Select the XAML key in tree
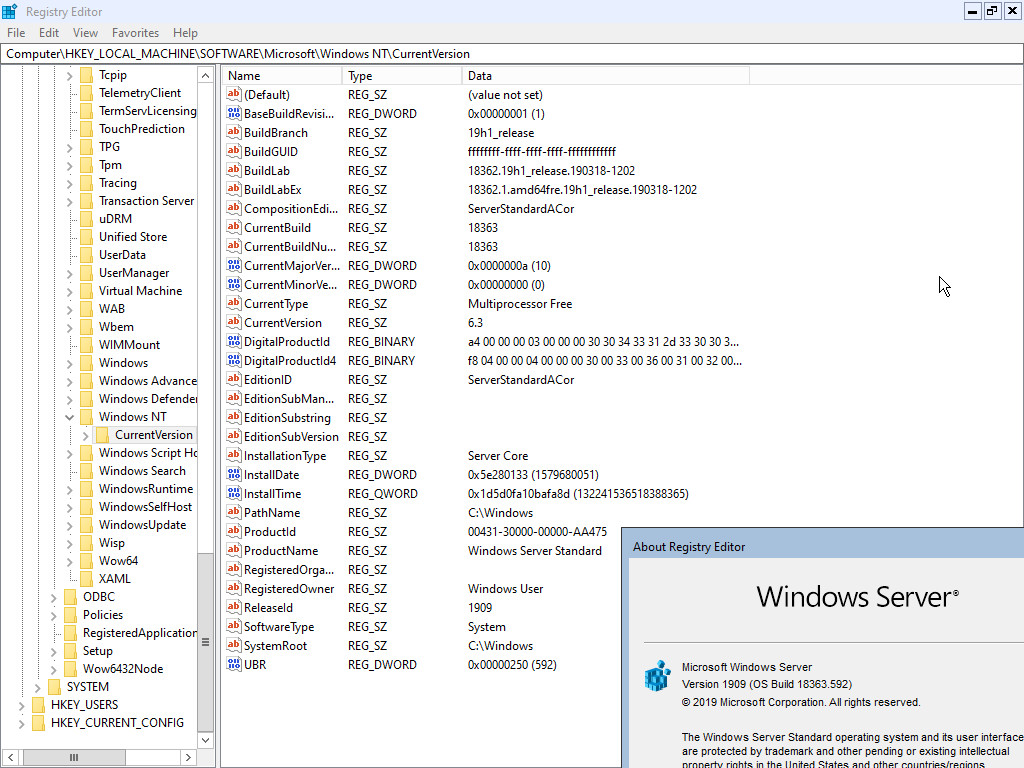 (x=114, y=579)
